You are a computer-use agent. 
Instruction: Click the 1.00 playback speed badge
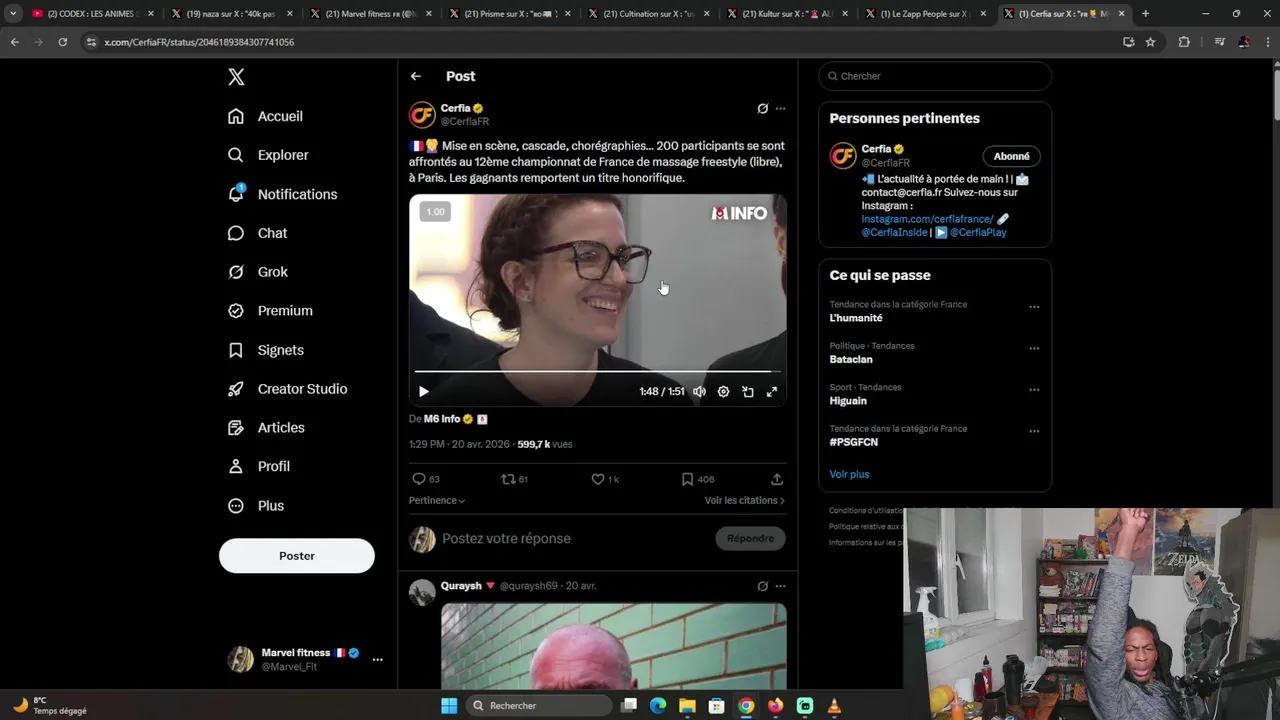pos(435,212)
